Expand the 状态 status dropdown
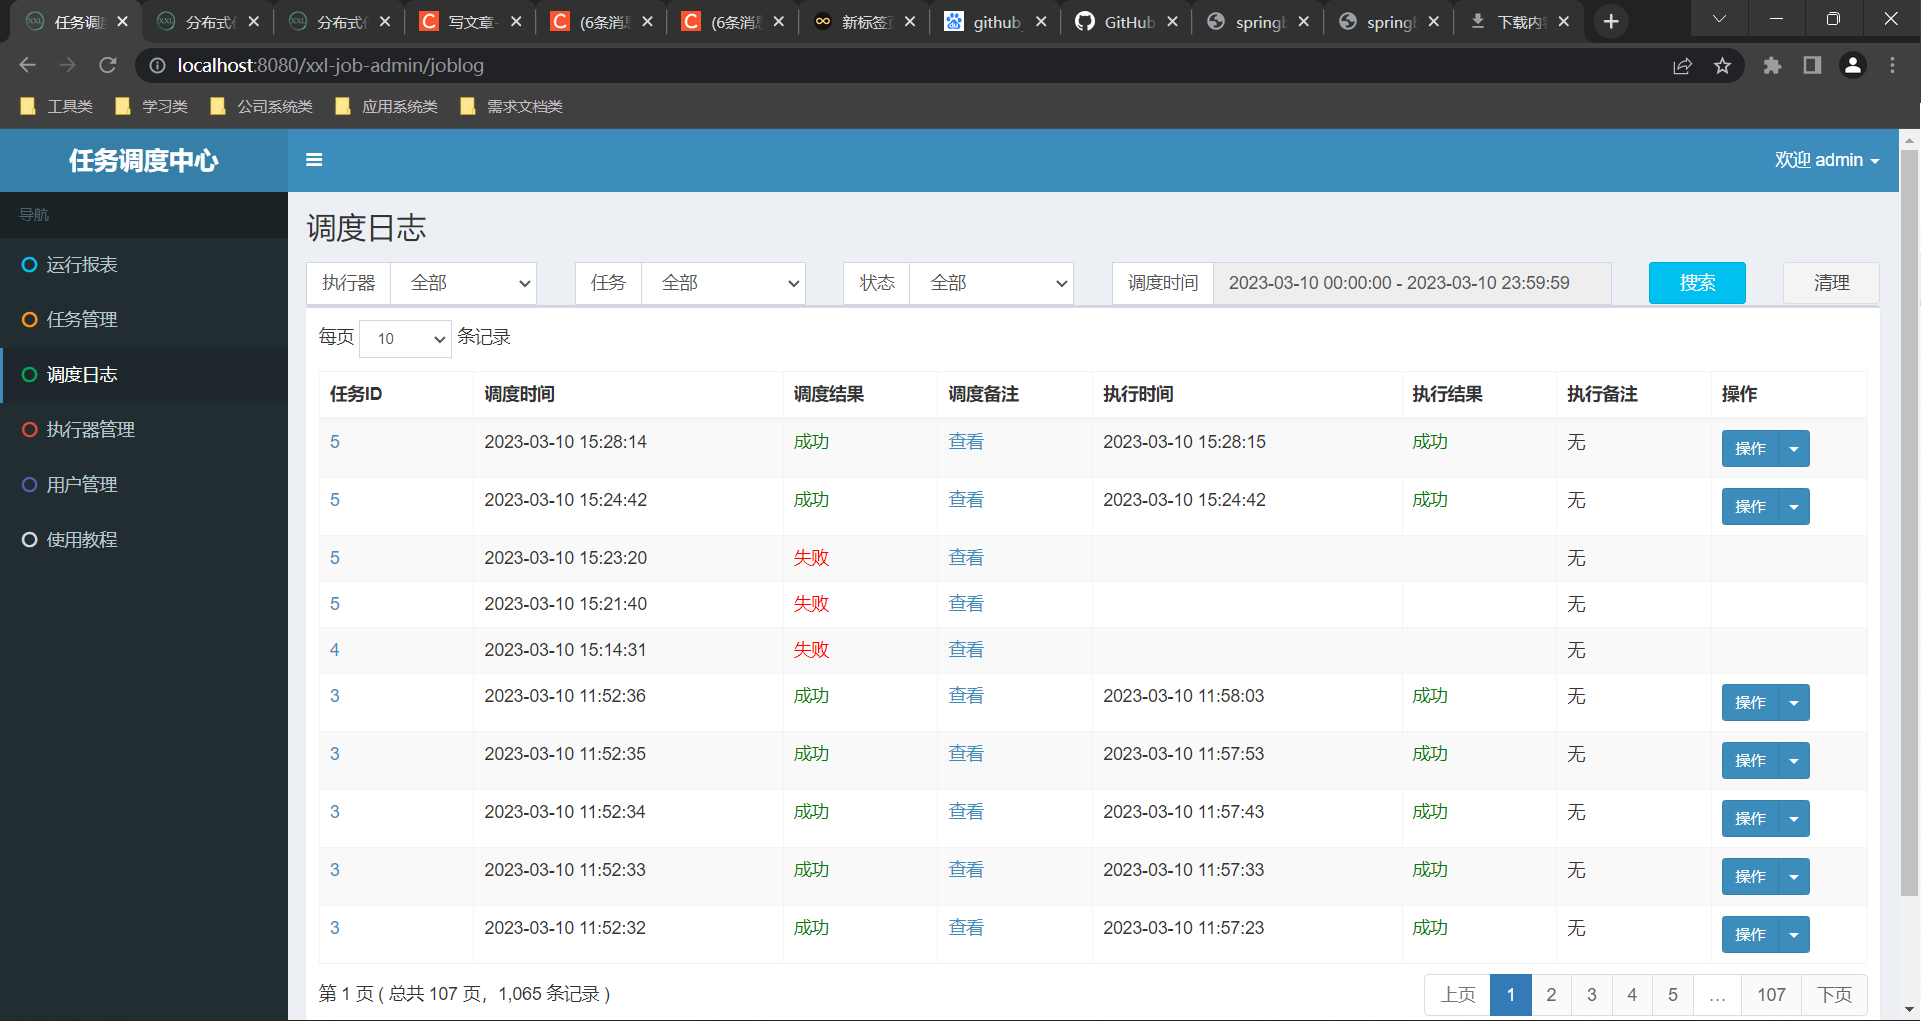1921x1021 pixels. [x=991, y=283]
